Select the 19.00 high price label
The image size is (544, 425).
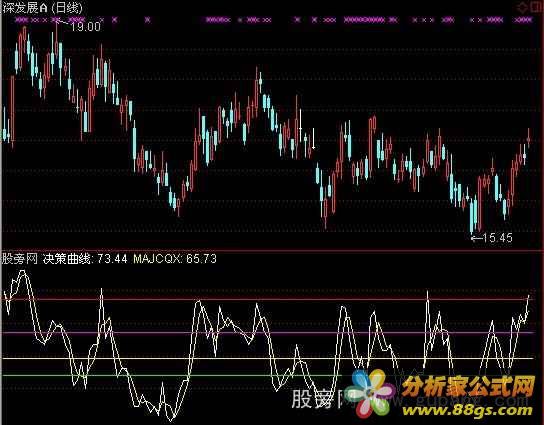click(x=86, y=27)
